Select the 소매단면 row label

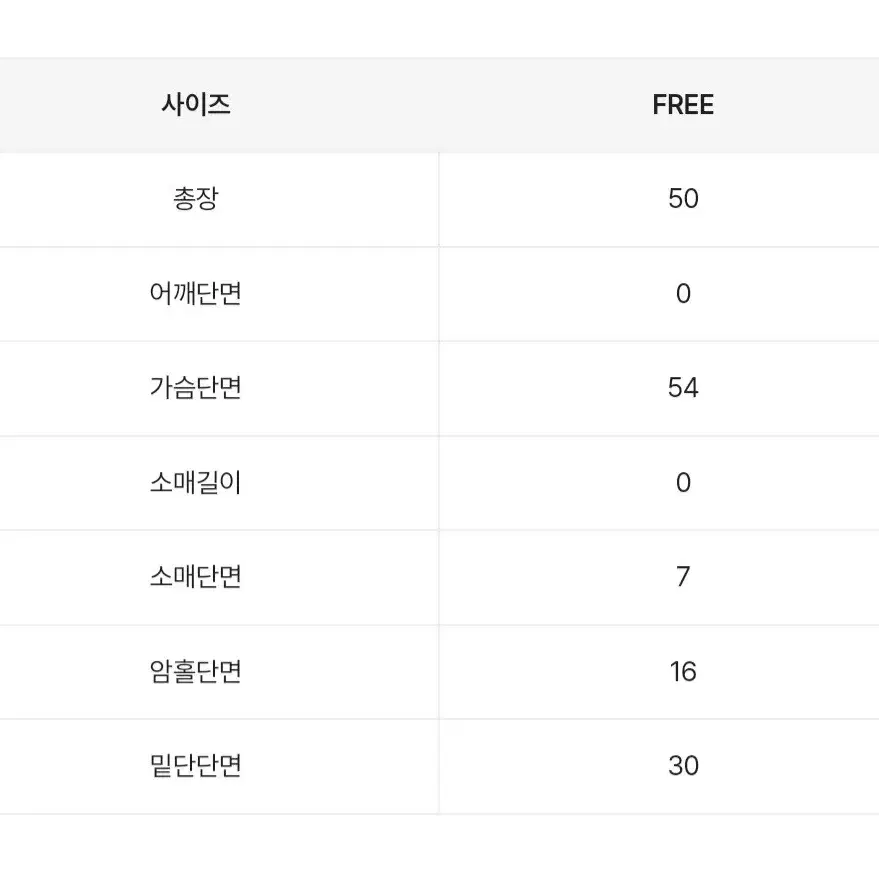point(196,576)
